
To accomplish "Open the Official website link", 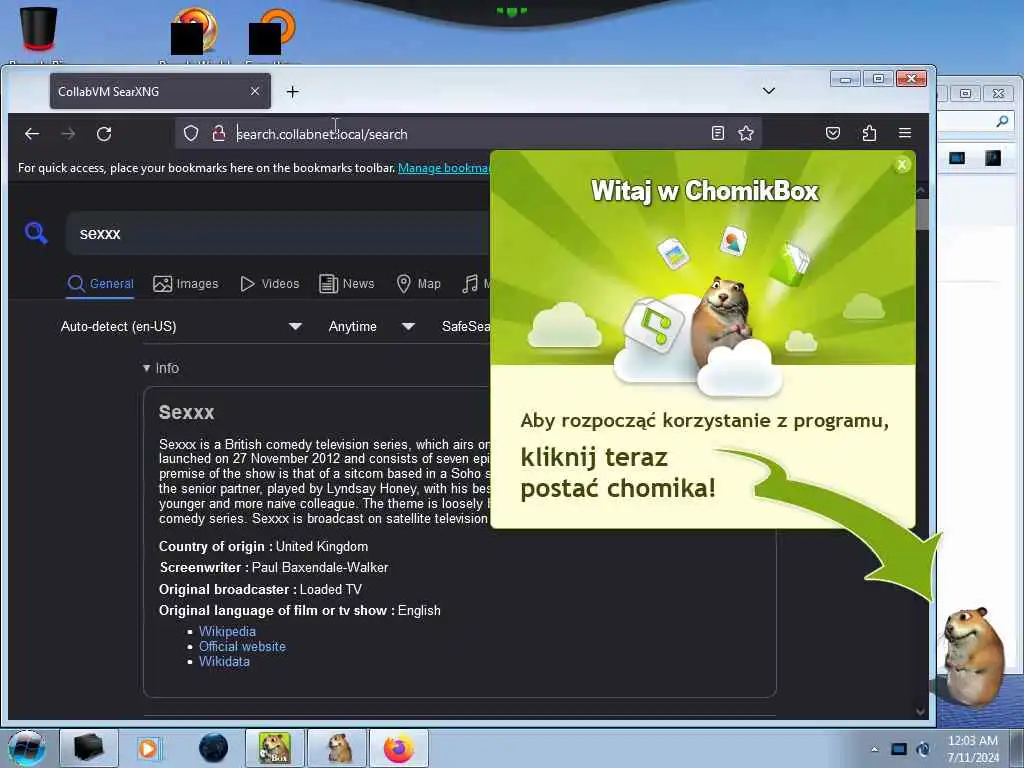I will tap(242, 647).
